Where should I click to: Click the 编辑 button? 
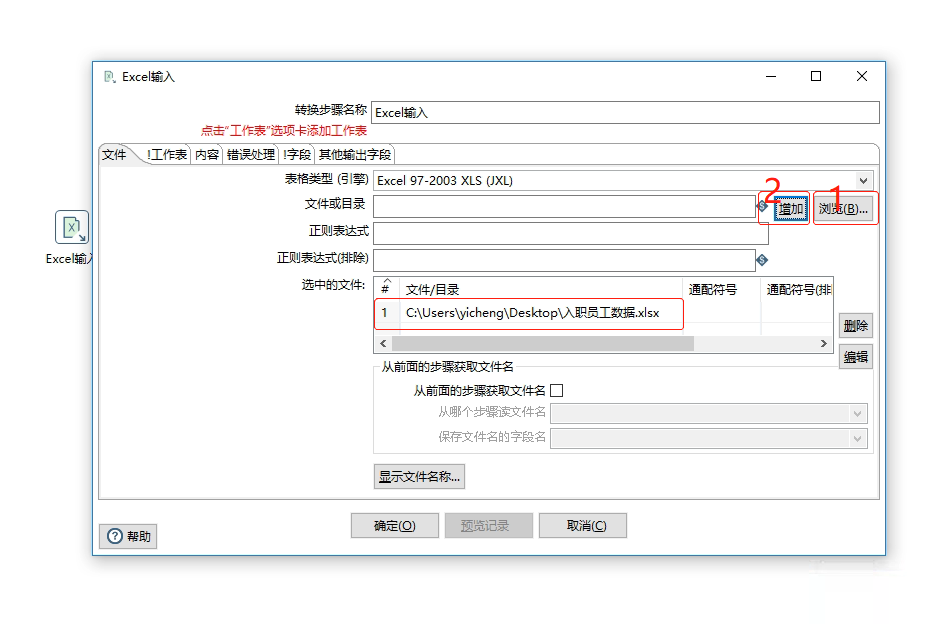click(x=856, y=356)
